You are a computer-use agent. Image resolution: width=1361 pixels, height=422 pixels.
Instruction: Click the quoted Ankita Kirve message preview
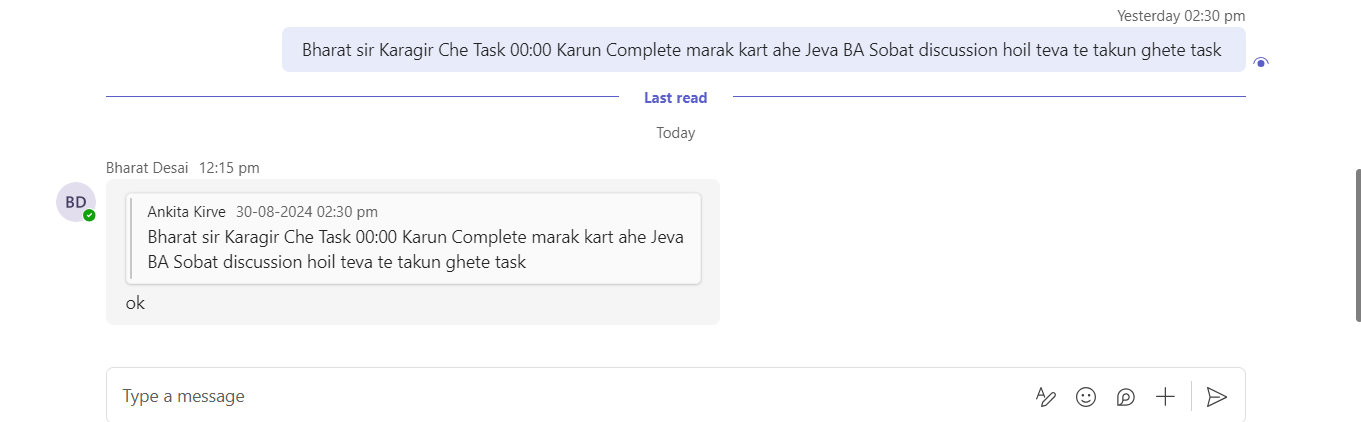pos(414,238)
